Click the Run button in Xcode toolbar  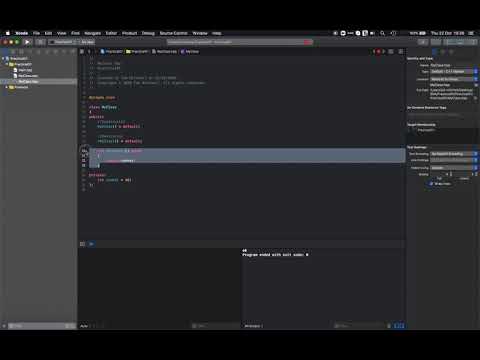pos(27,42)
